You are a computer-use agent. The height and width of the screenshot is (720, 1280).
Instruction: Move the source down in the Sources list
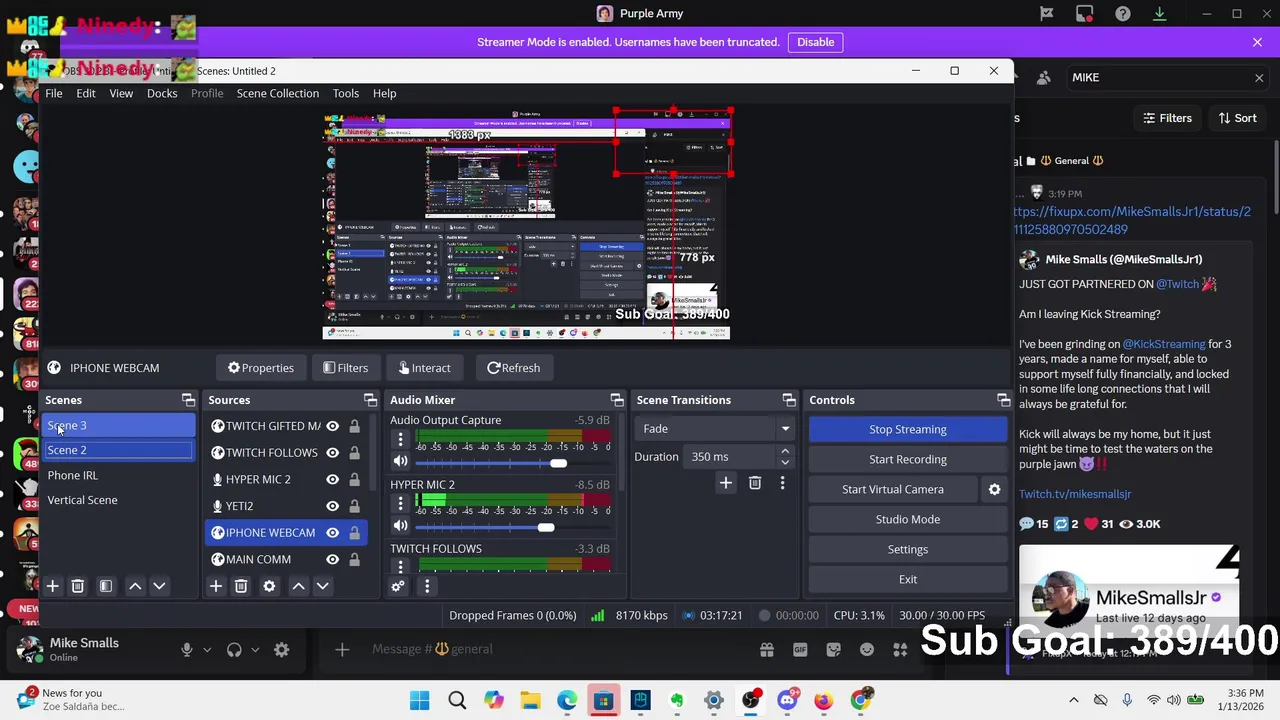click(x=322, y=586)
